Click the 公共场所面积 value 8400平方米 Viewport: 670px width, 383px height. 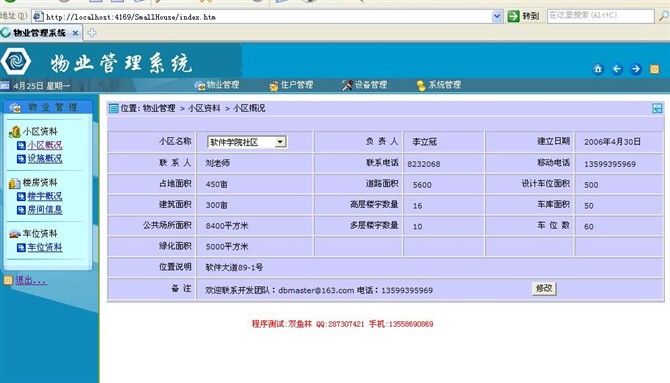click(226, 226)
